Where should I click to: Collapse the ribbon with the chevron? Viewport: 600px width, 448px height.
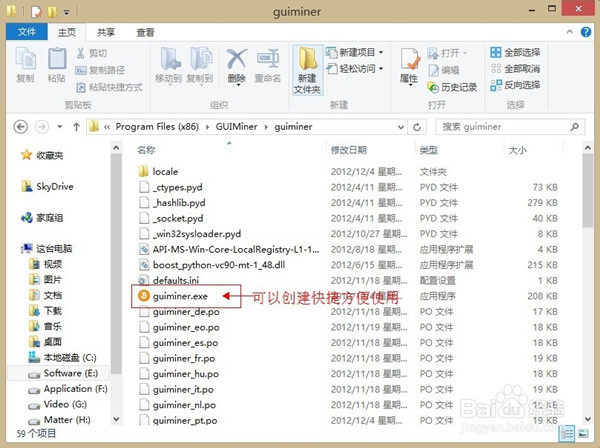[x=569, y=32]
